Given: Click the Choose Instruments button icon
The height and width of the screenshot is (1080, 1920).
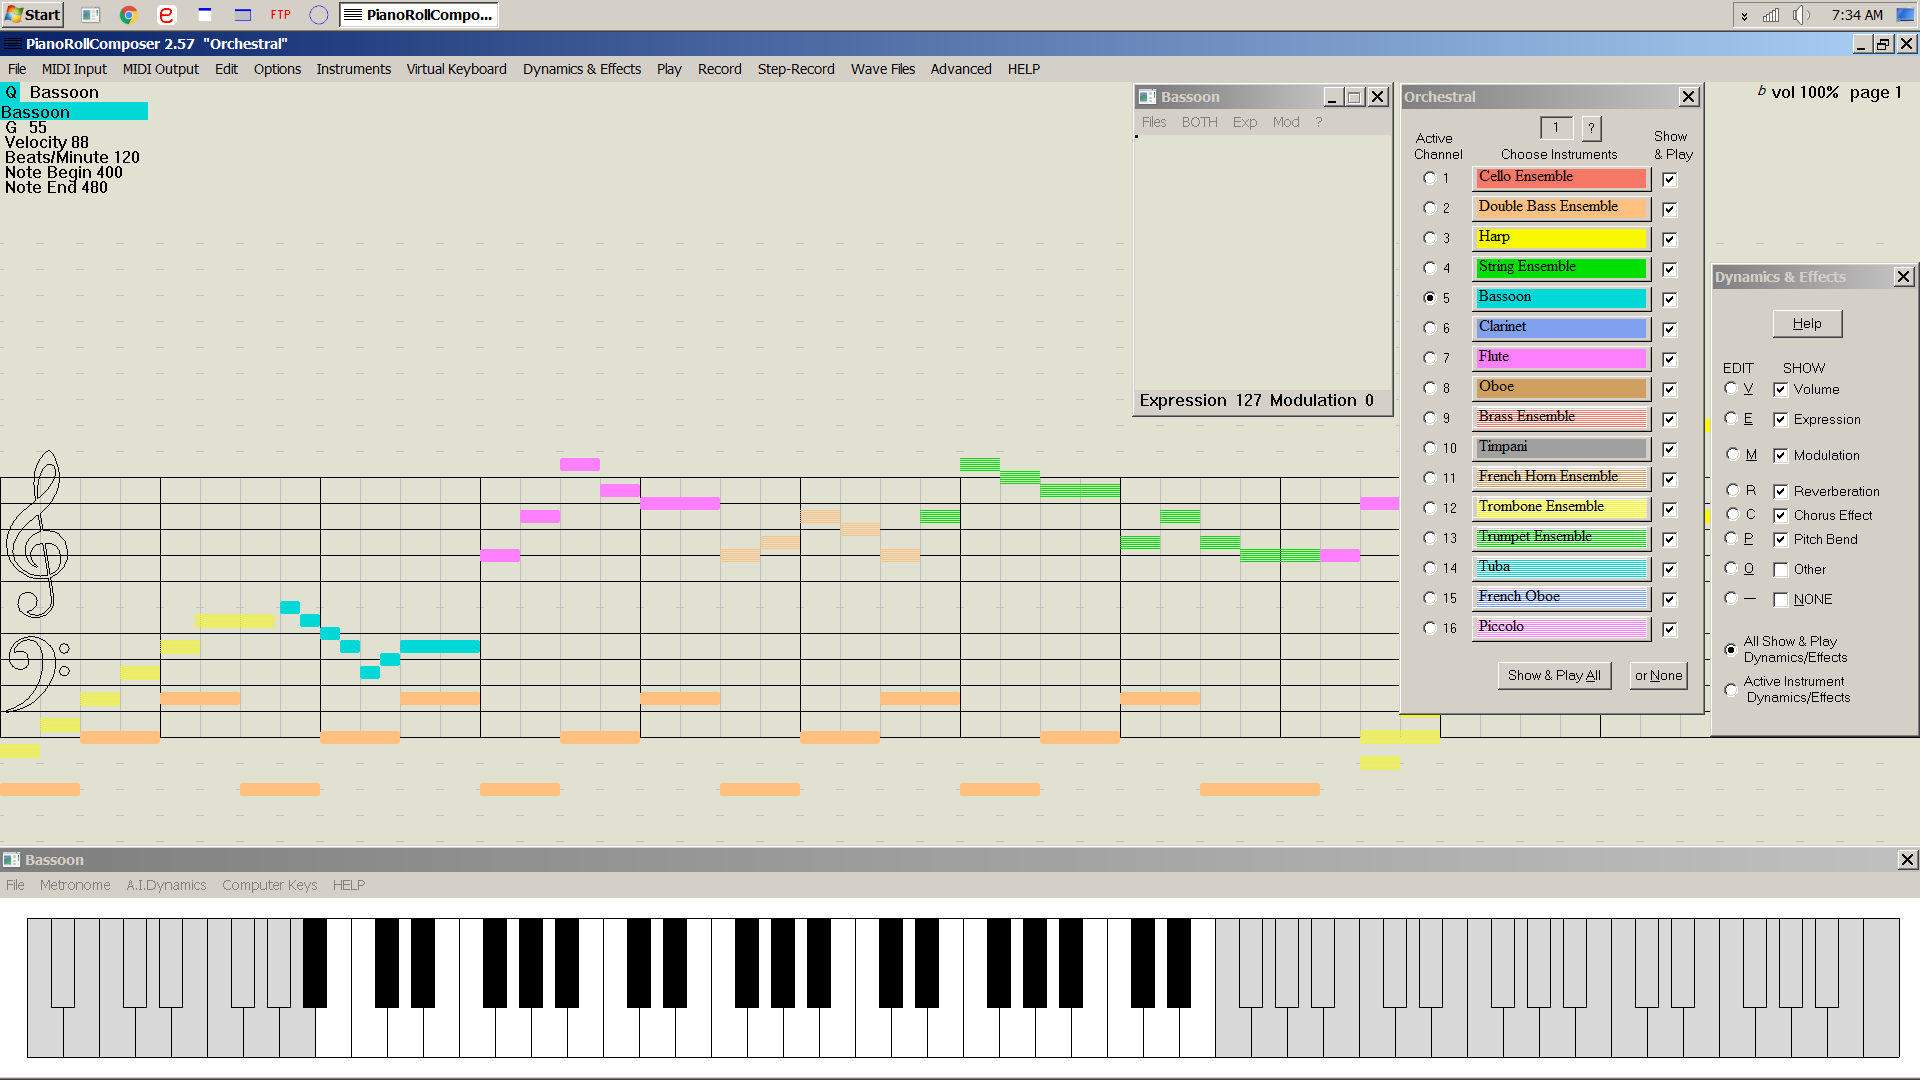Looking at the screenshot, I should [x=1592, y=128].
